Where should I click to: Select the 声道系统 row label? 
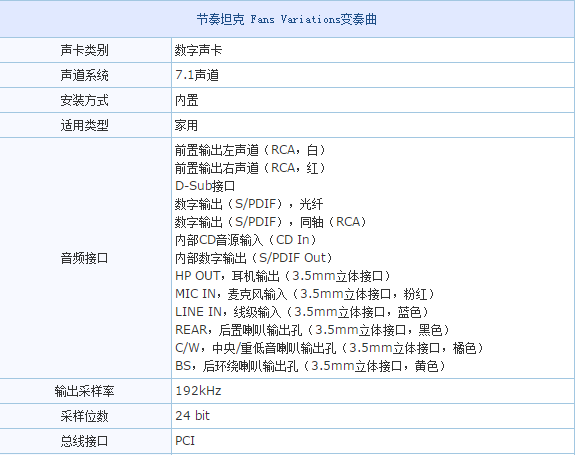[84, 75]
